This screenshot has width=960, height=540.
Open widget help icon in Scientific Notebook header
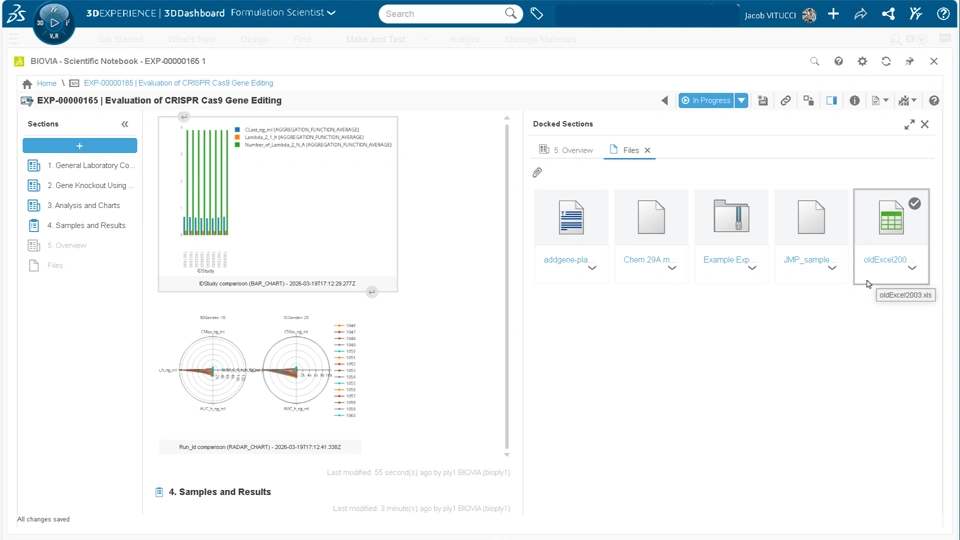[x=838, y=61]
